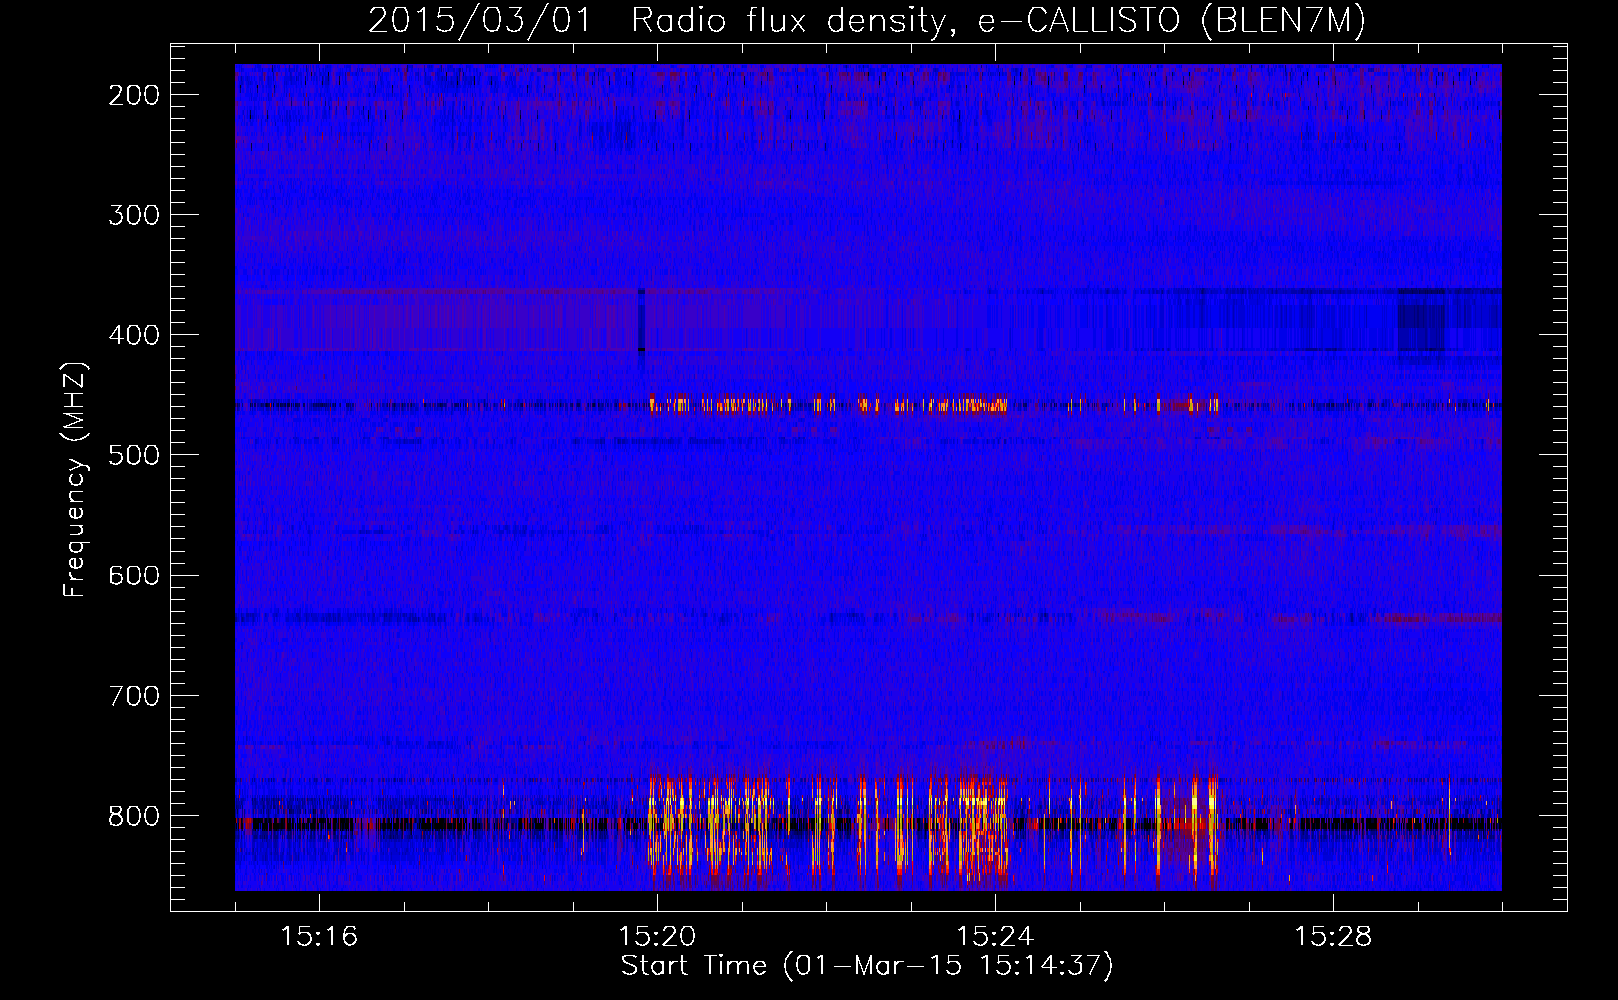
Task: Click the 800 frequency tick label
Action: [134, 815]
